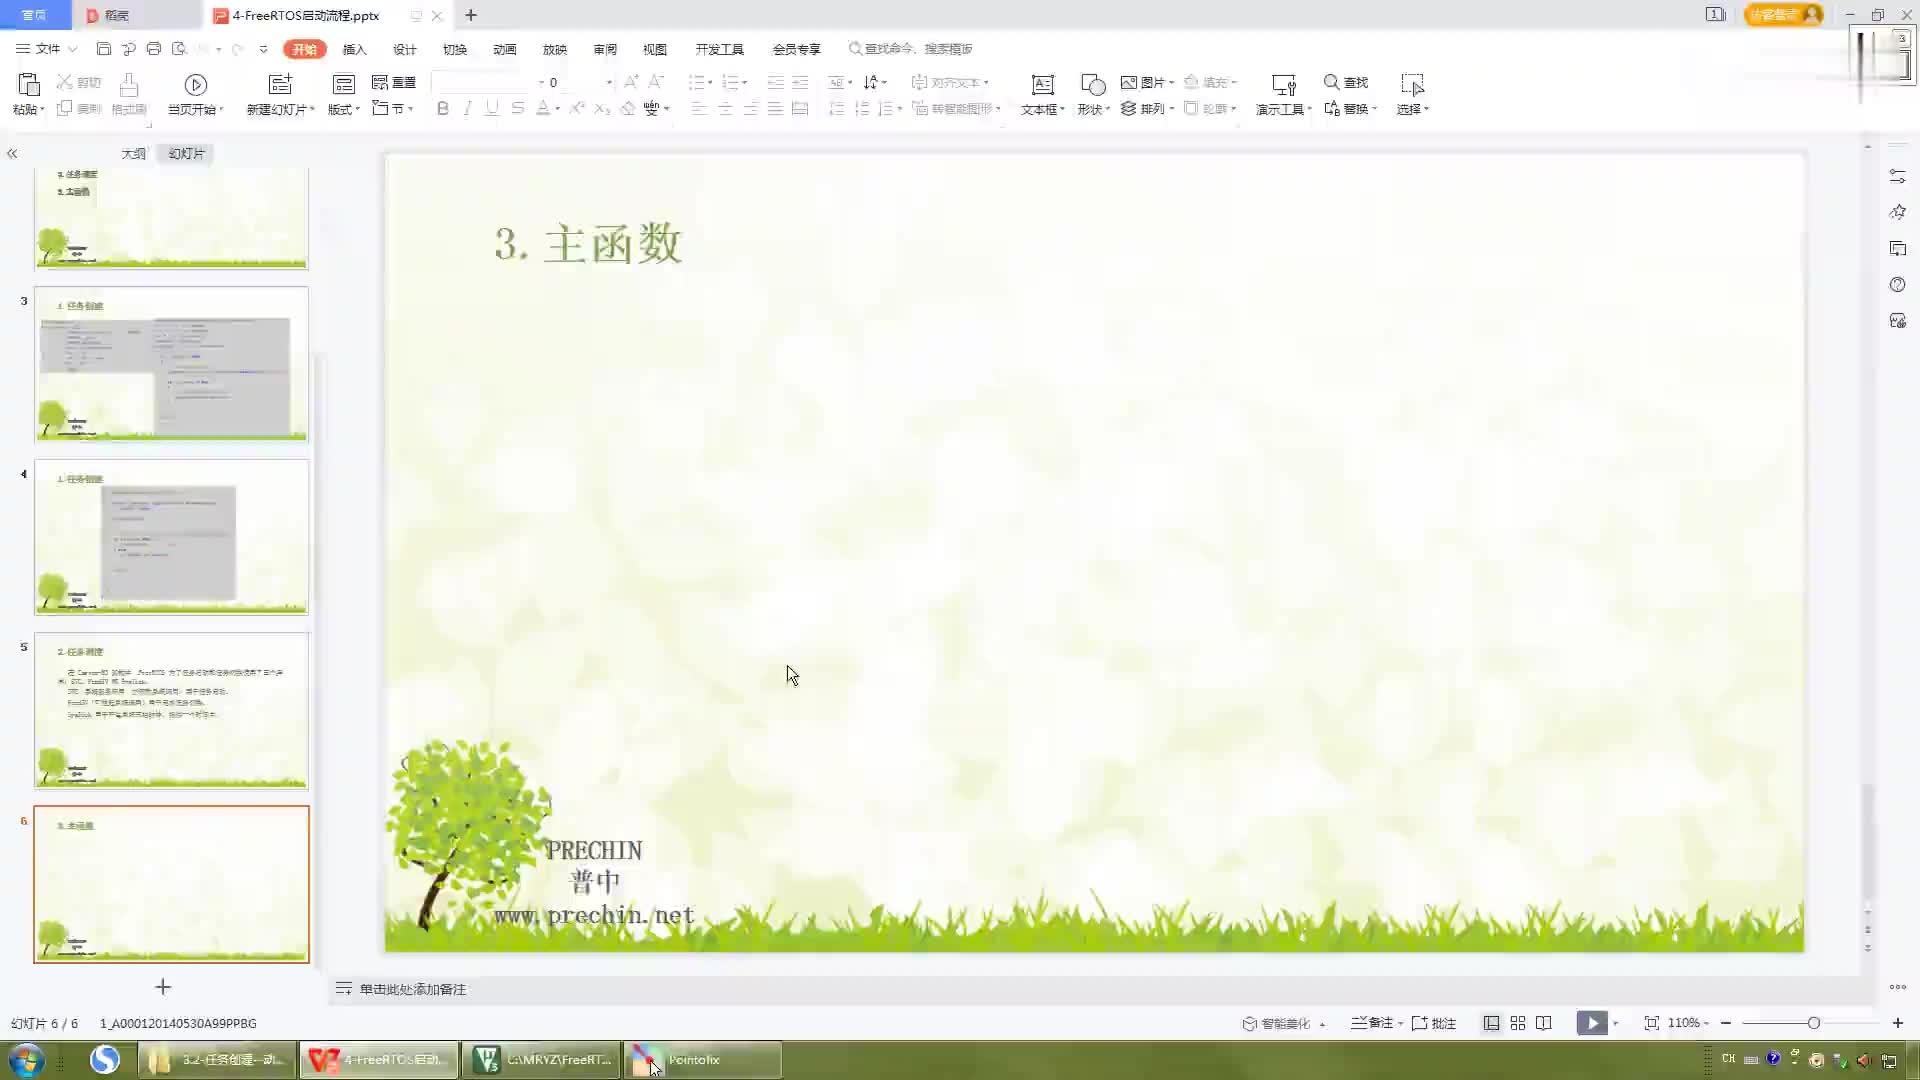Click the Help question mark icon in right sidebar
1920x1080 pixels.
tap(1898, 285)
